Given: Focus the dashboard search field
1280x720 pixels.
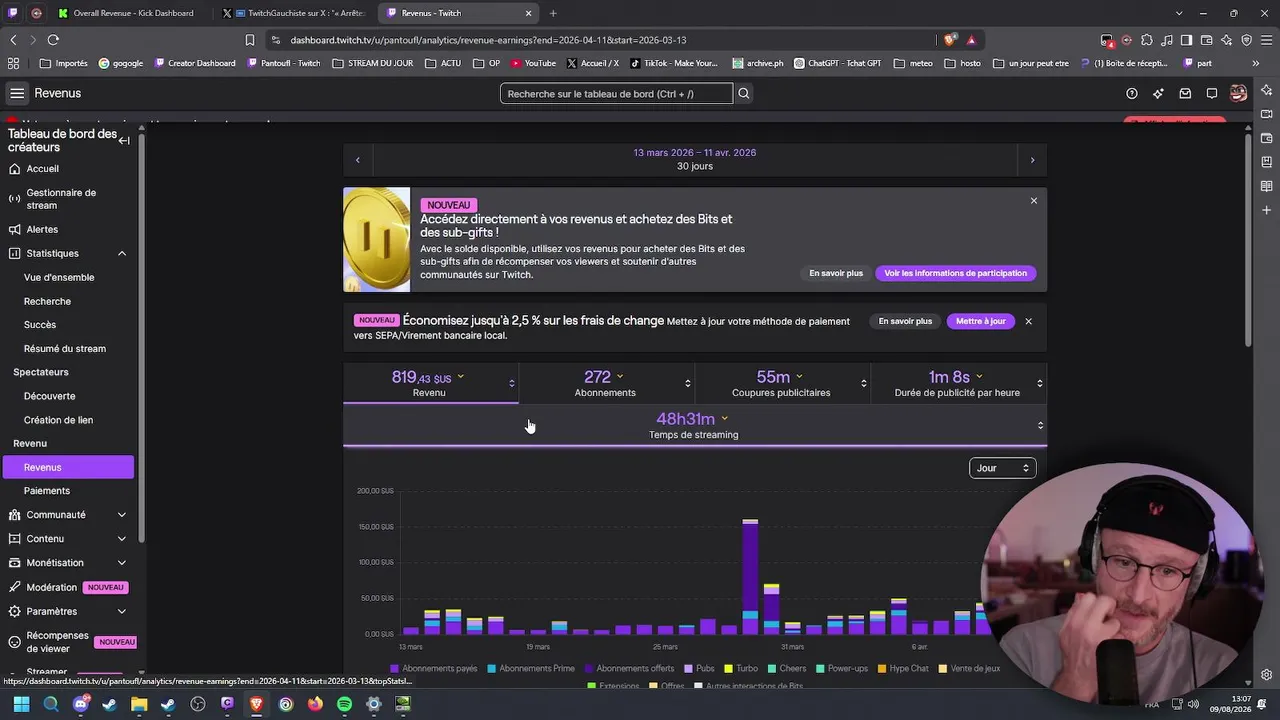Looking at the screenshot, I should (x=616, y=94).
